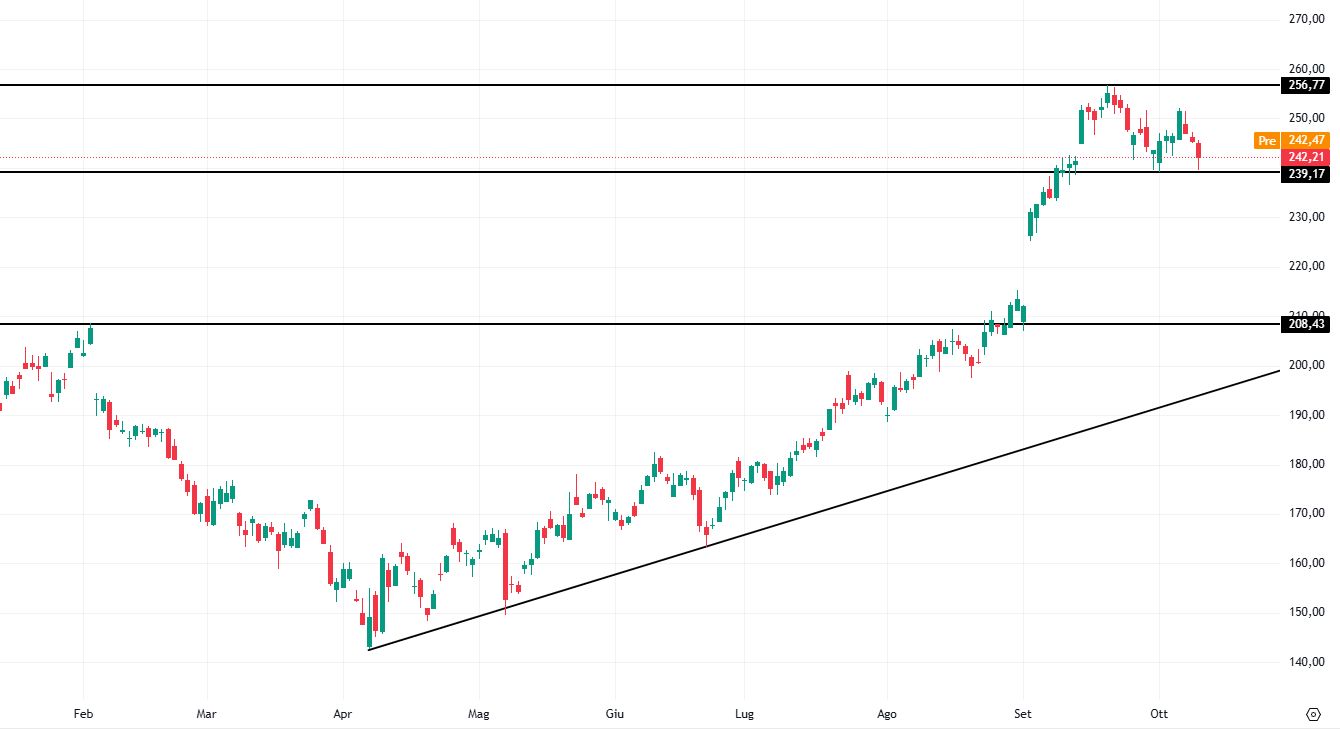Click the red 242,21 last price label
The width and height of the screenshot is (1340, 730).
pyautogui.click(x=1307, y=157)
